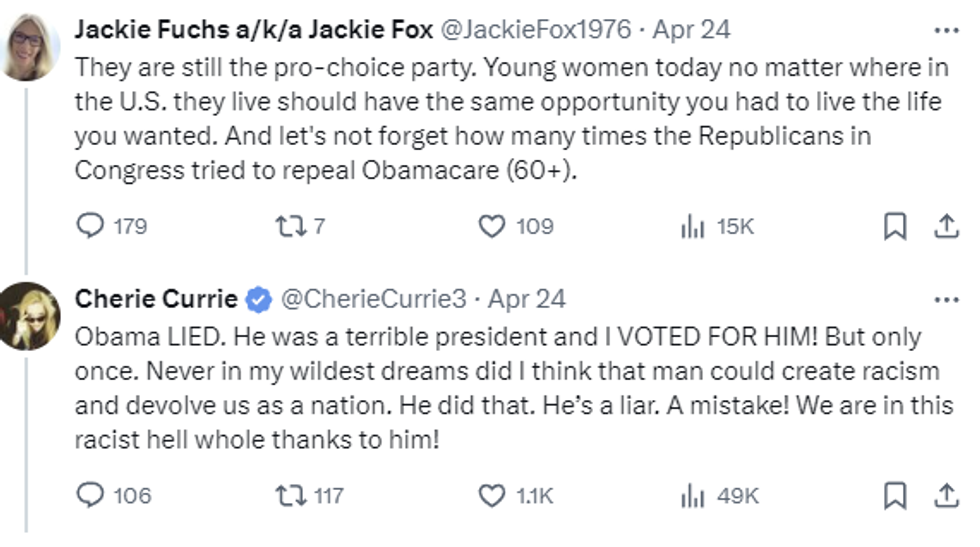Viewport: 980px width, 547px height.
Task: Click Cherie Currie's blue verified badge
Action: click(x=258, y=299)
